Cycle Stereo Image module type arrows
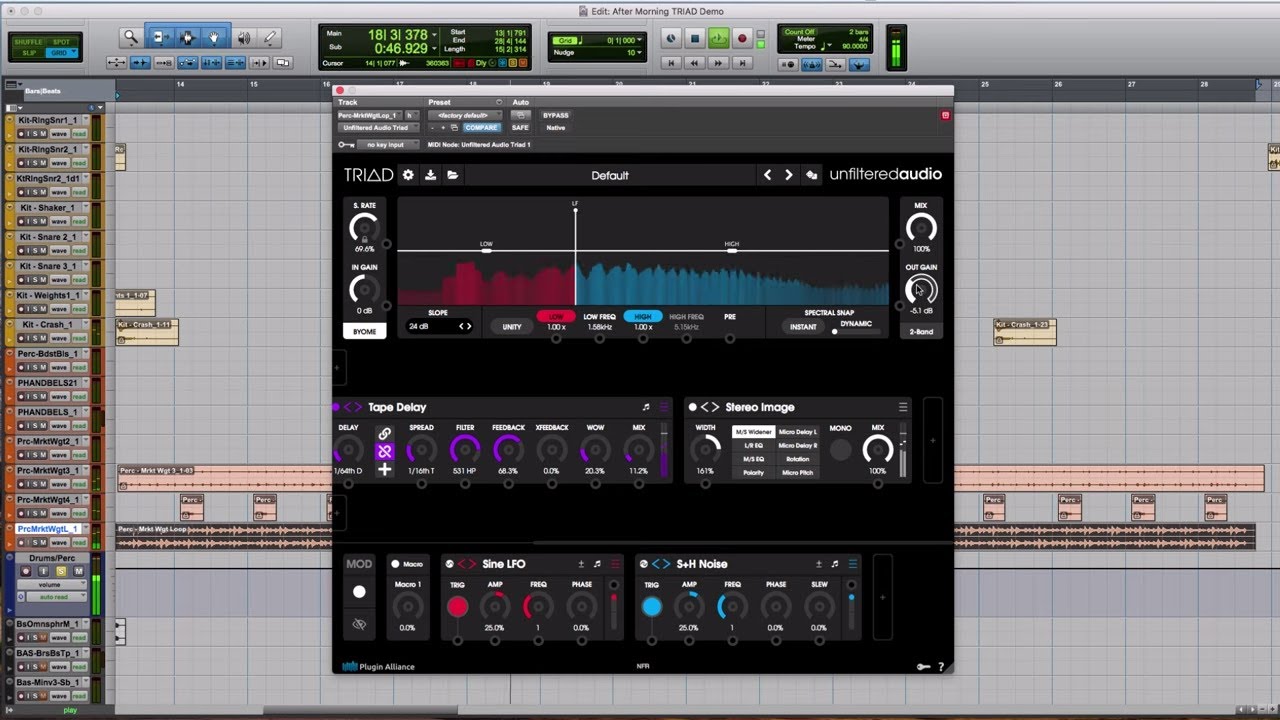The width and height of the screenshot is (1280, 720). [x=709, y=407]
